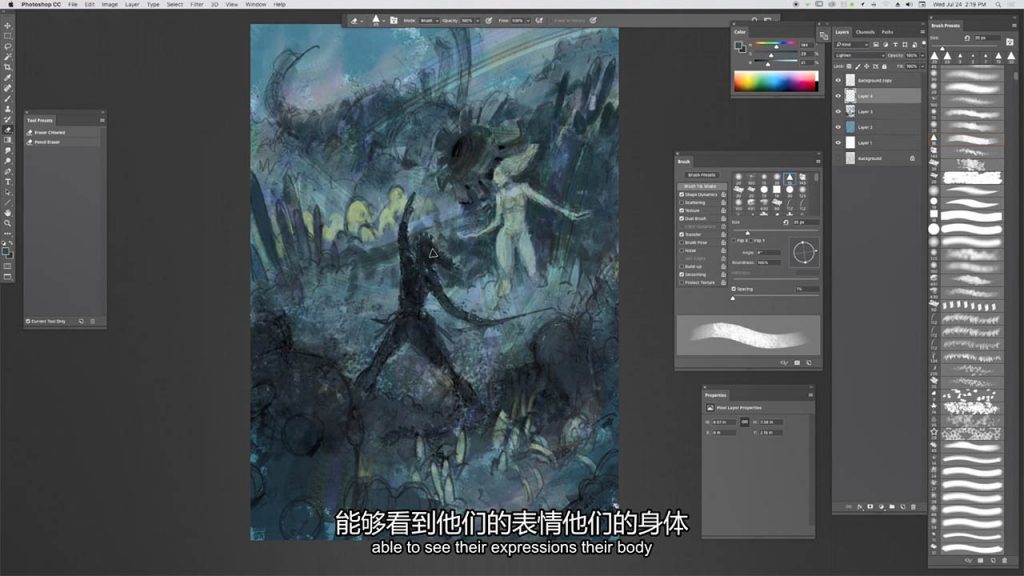Select the Hand tool
Screen dimensions: 1024x576
click(8, 213)
